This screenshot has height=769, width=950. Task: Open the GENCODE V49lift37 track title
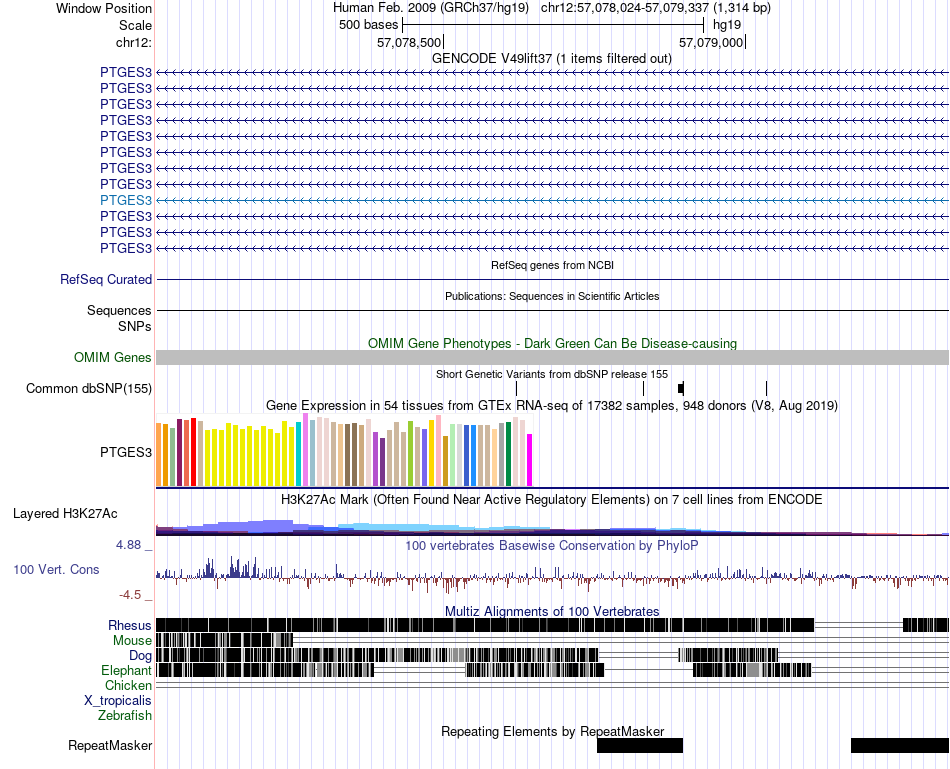pyautogui.click(x=551, y=59)
